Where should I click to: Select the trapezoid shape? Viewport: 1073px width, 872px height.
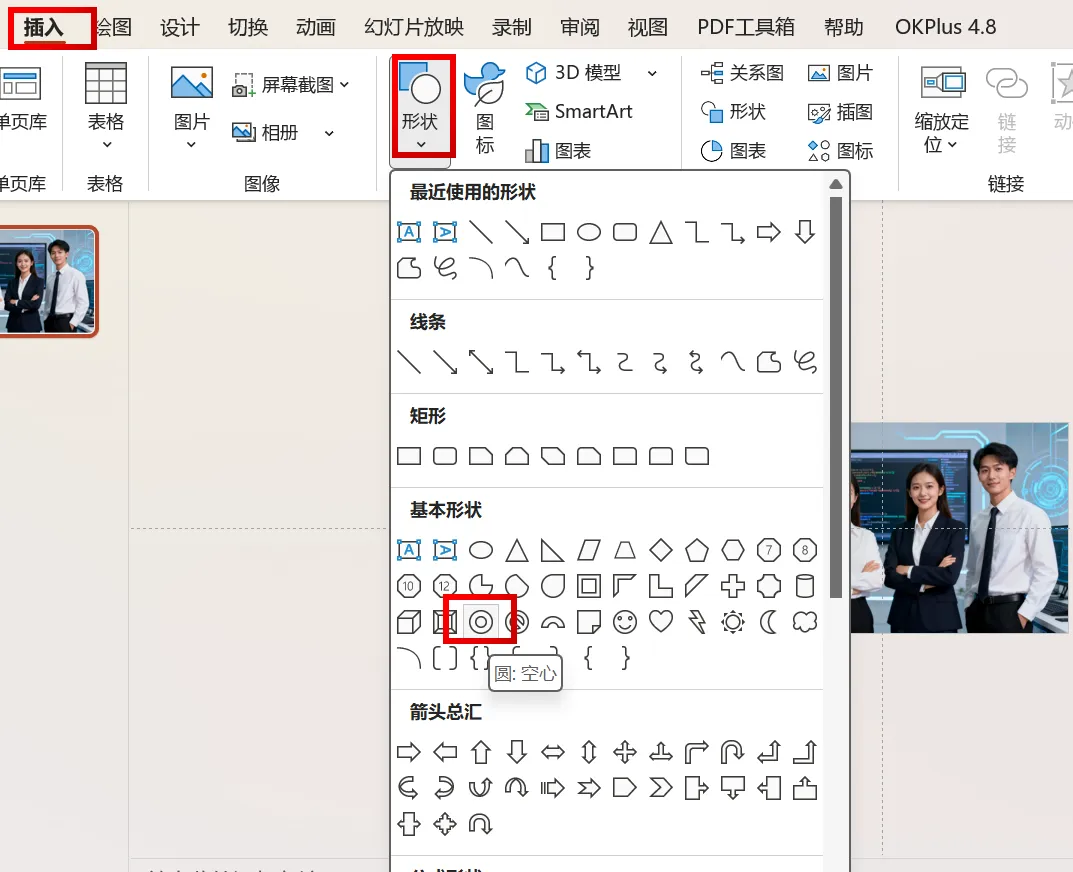[624, 550]
